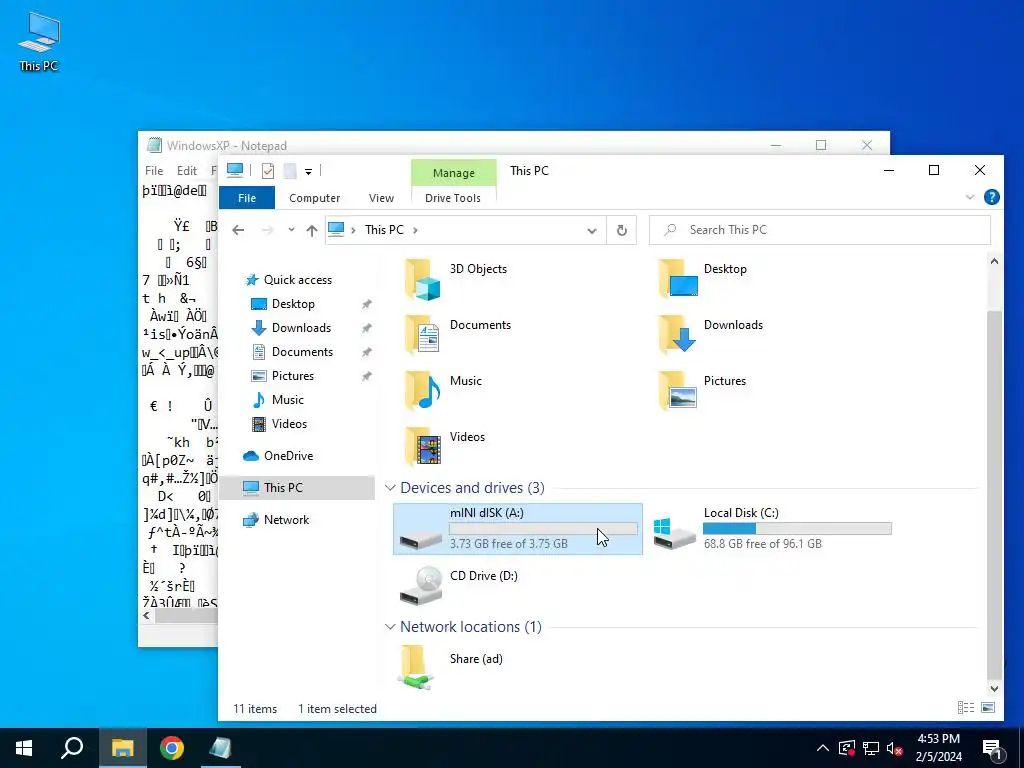Click the scroll down arrow in Explorer
The image size is (1024, 768).
[x=994, y=688]
